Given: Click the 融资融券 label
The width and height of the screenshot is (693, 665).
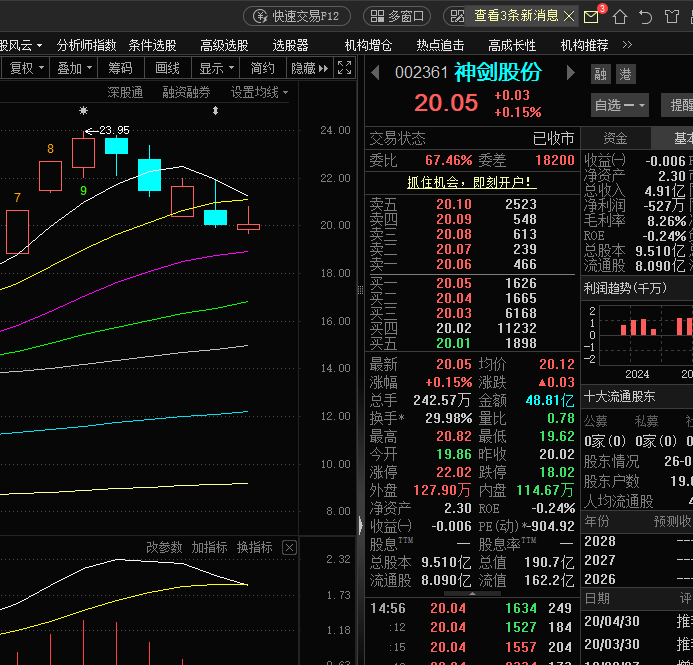Looking at the screenshot, I should click(x=186, y=92).
